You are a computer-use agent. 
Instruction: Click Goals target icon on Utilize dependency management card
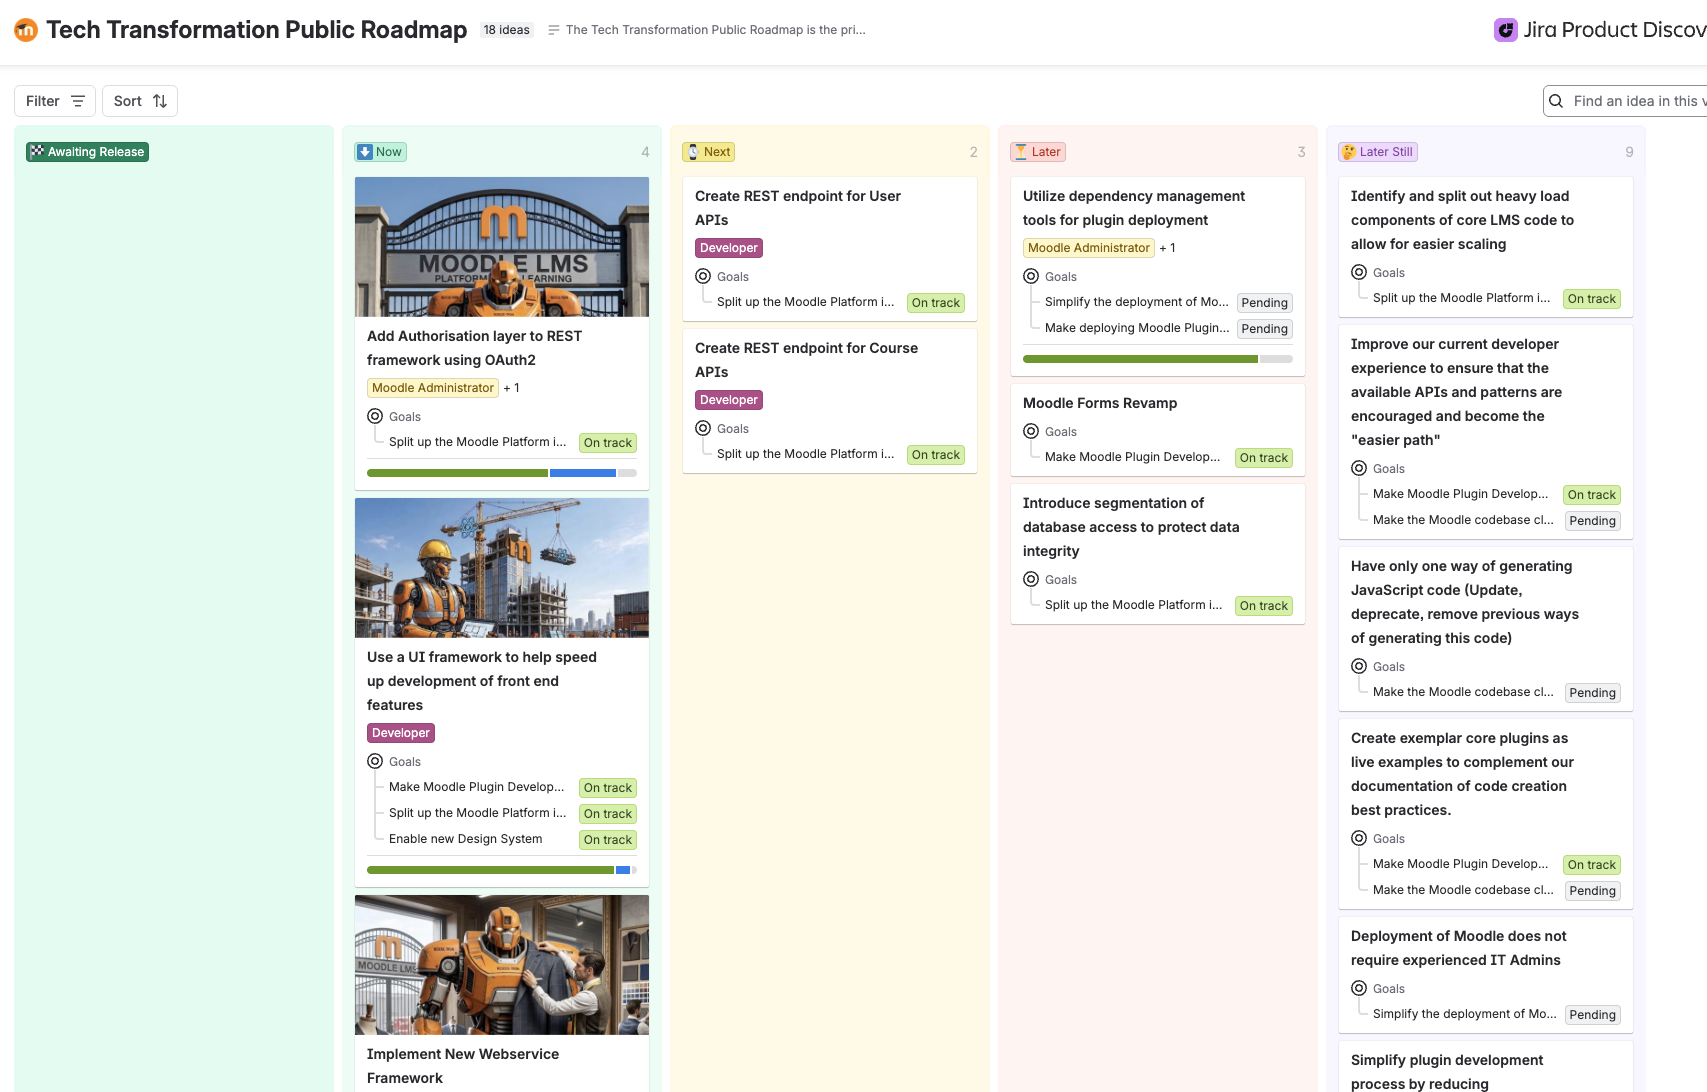(1031, 276)
